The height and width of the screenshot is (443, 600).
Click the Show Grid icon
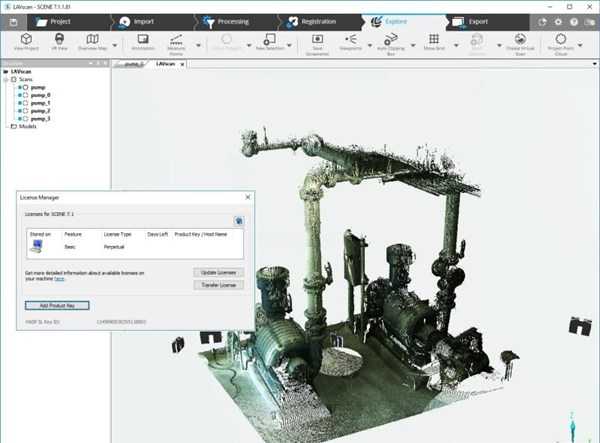tap(434, 41)
